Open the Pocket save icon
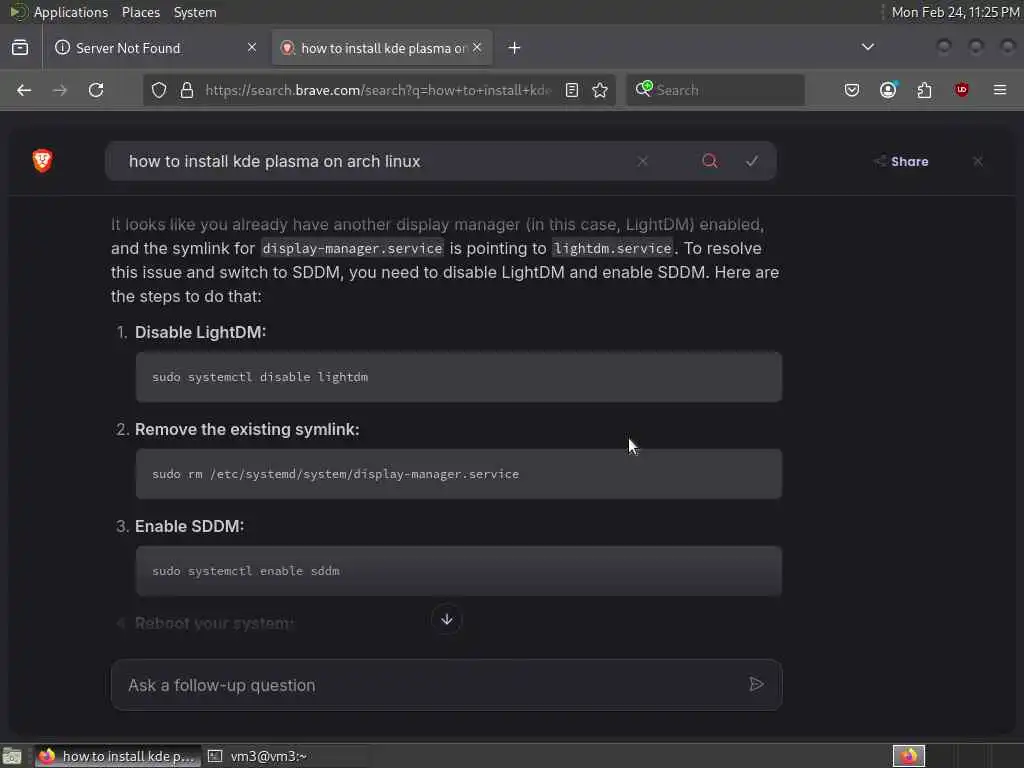Image resolution: width=1024 pixels, height=768 pixels. pos(852,90)
